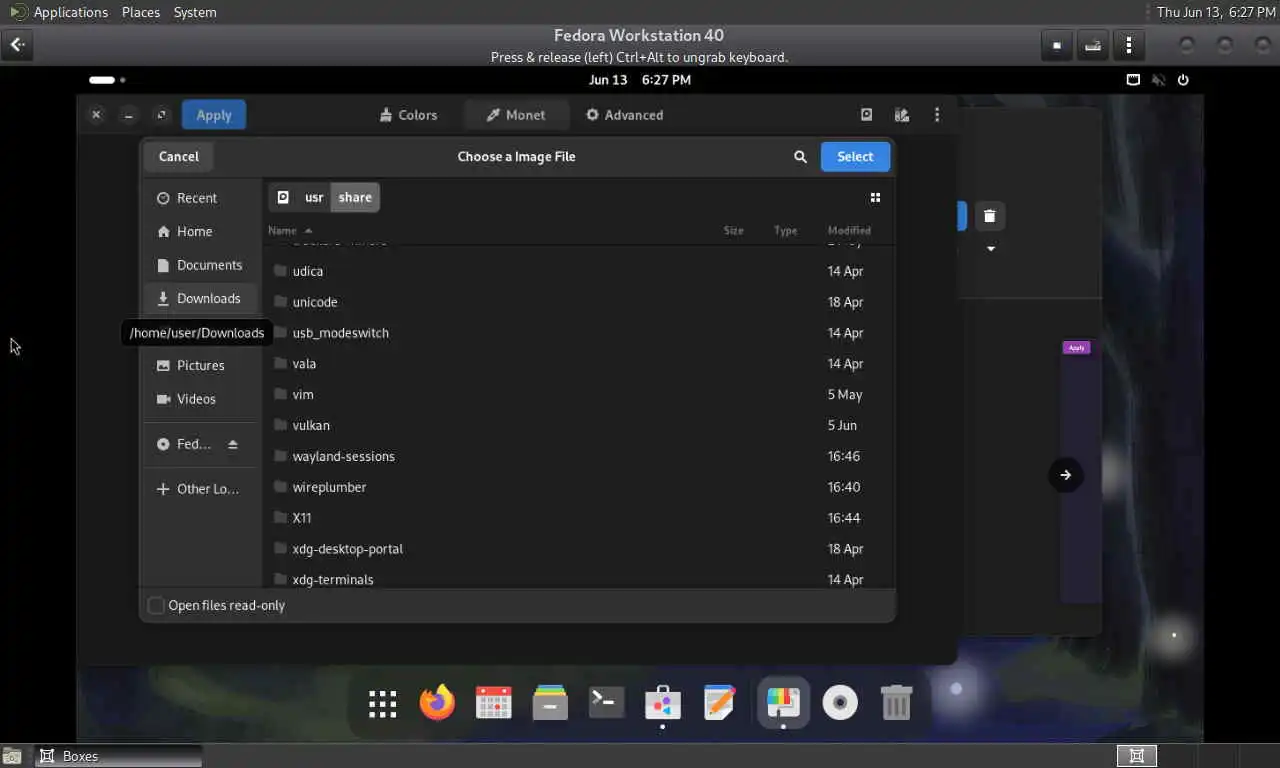Open the Gradience three-dot main menu
This screenshot has width=1280, height=768.
coord(937,115)
